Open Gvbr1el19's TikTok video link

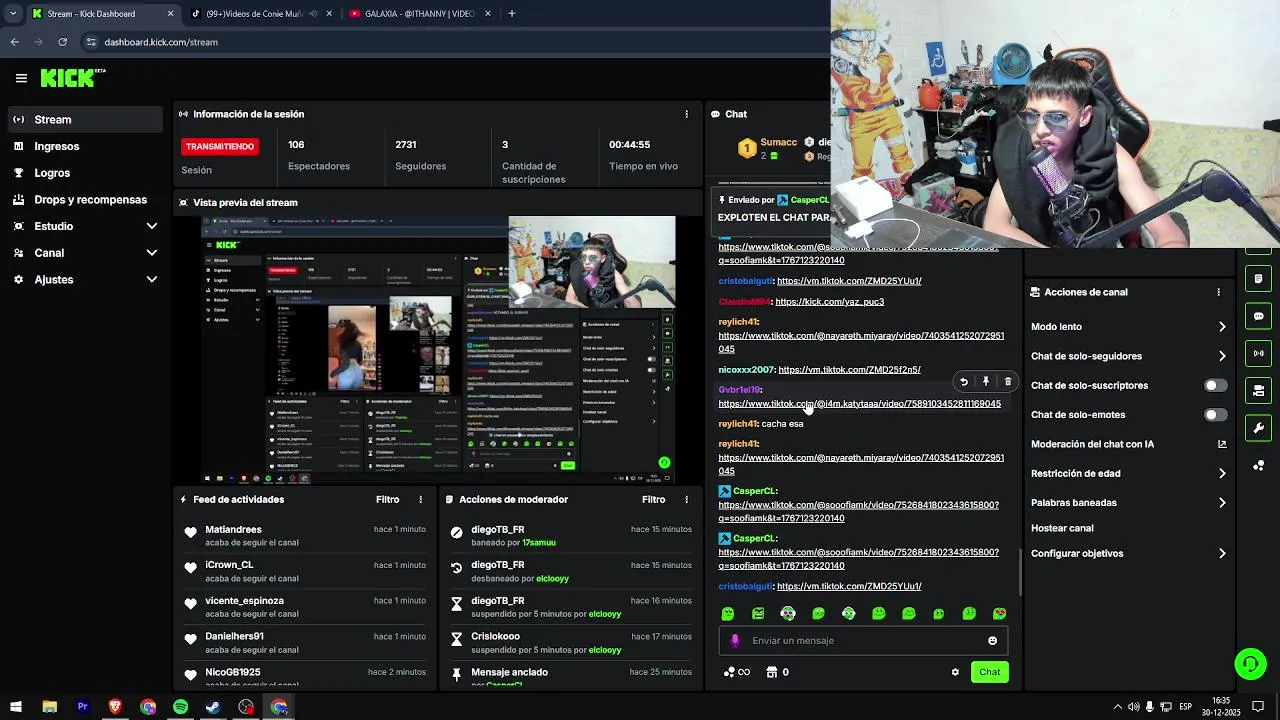pyautogui.click(x=859, y=404)
